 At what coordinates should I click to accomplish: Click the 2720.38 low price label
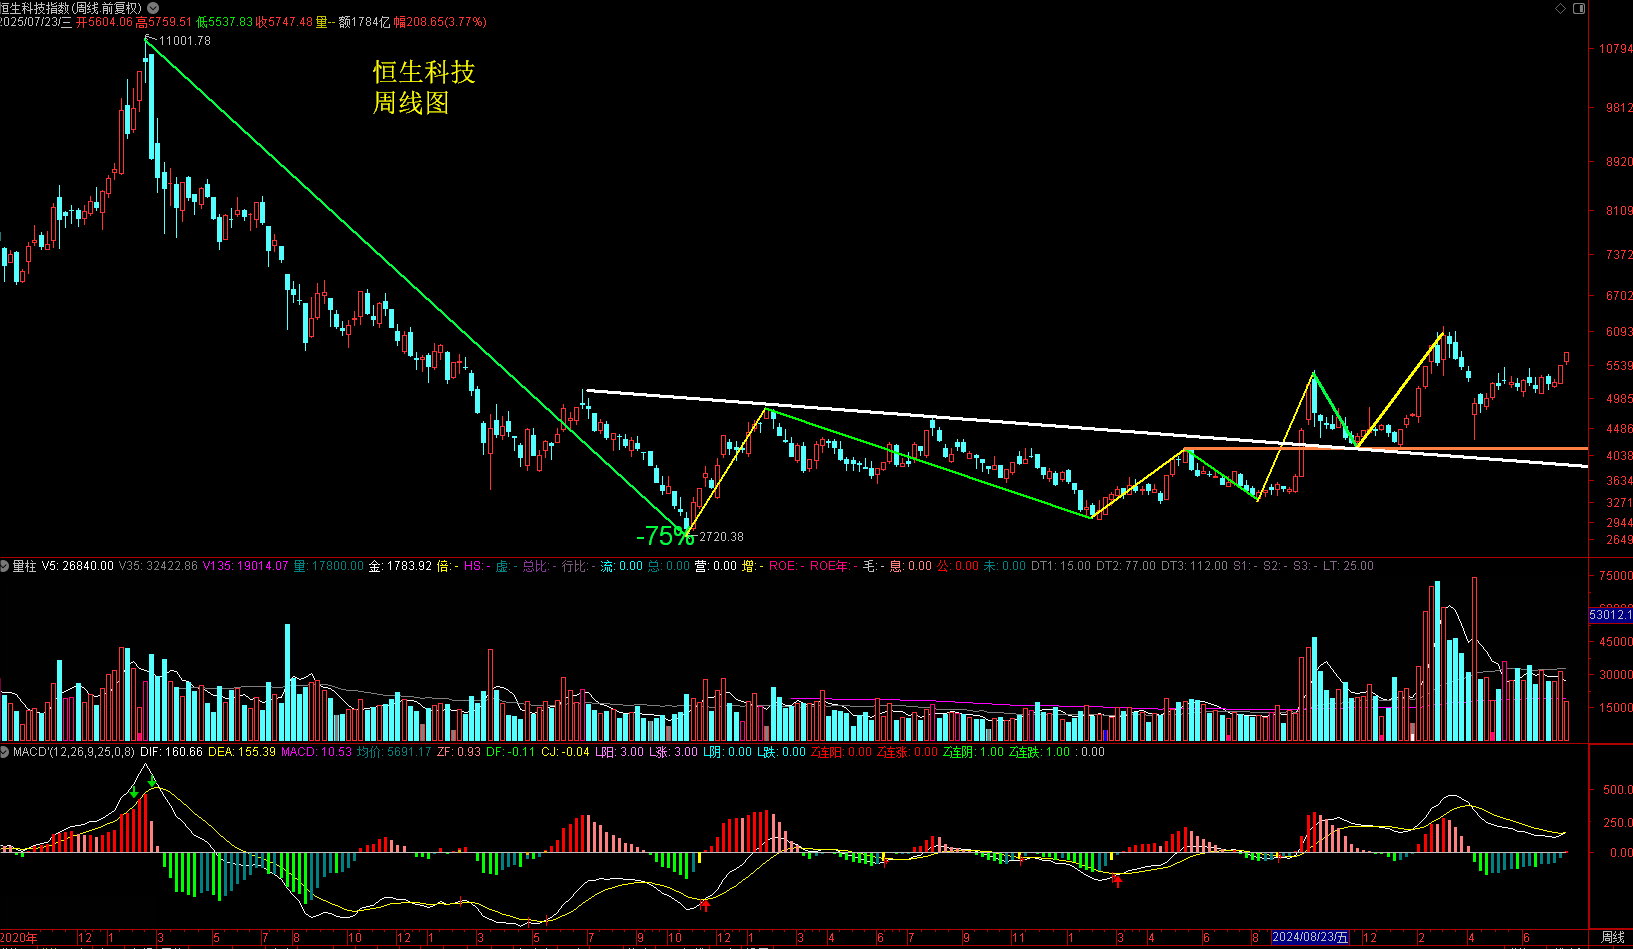click(721, 537)
